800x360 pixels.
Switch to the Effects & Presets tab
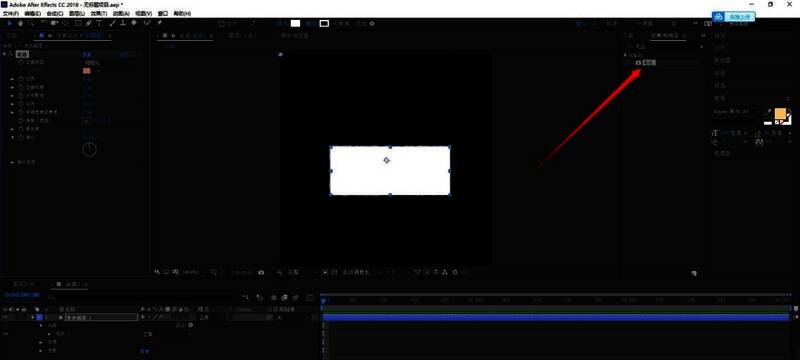[x=668, y=36]
